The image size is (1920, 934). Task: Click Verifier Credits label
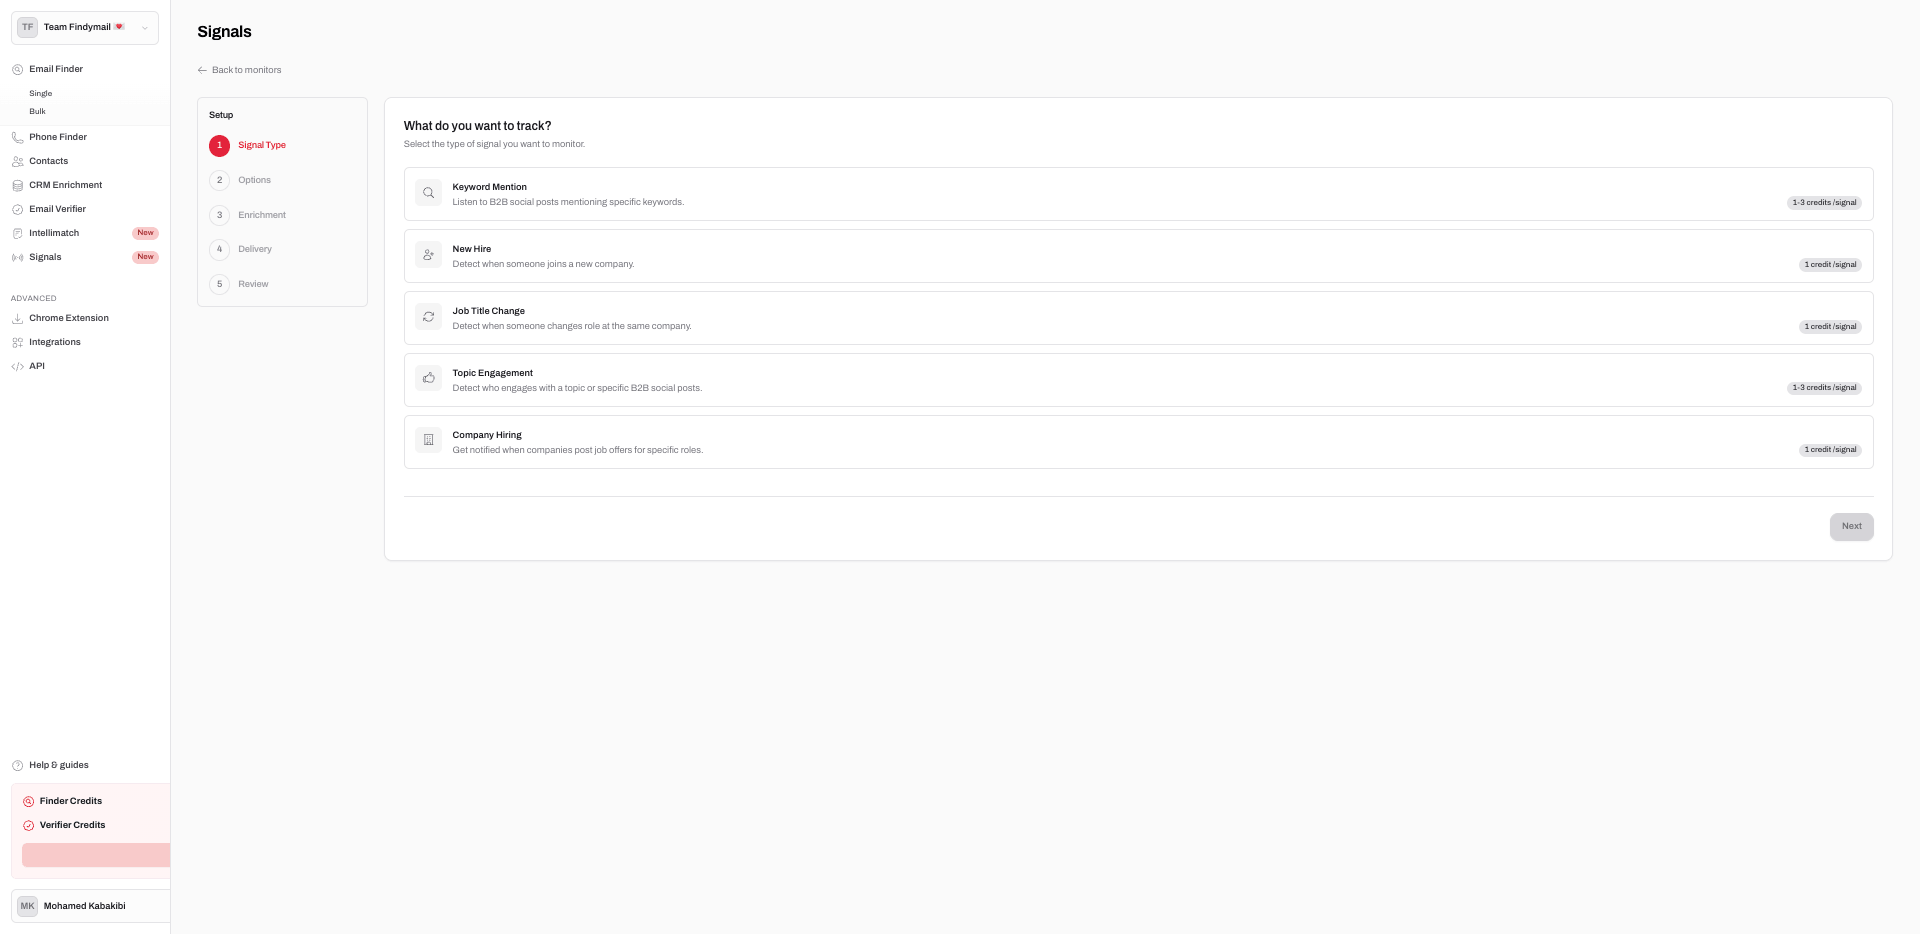pyautogui.click(x=72, y=825)
